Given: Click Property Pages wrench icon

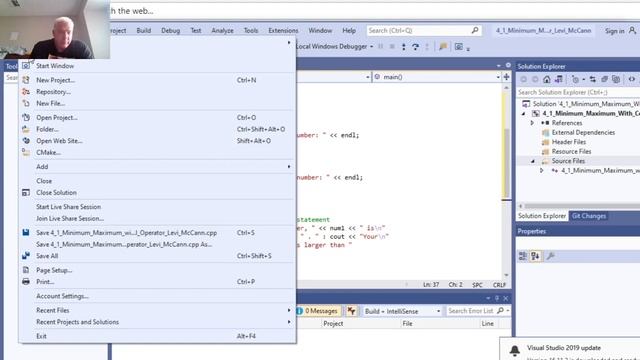Looking at the screenshot, I should point(550,256).
